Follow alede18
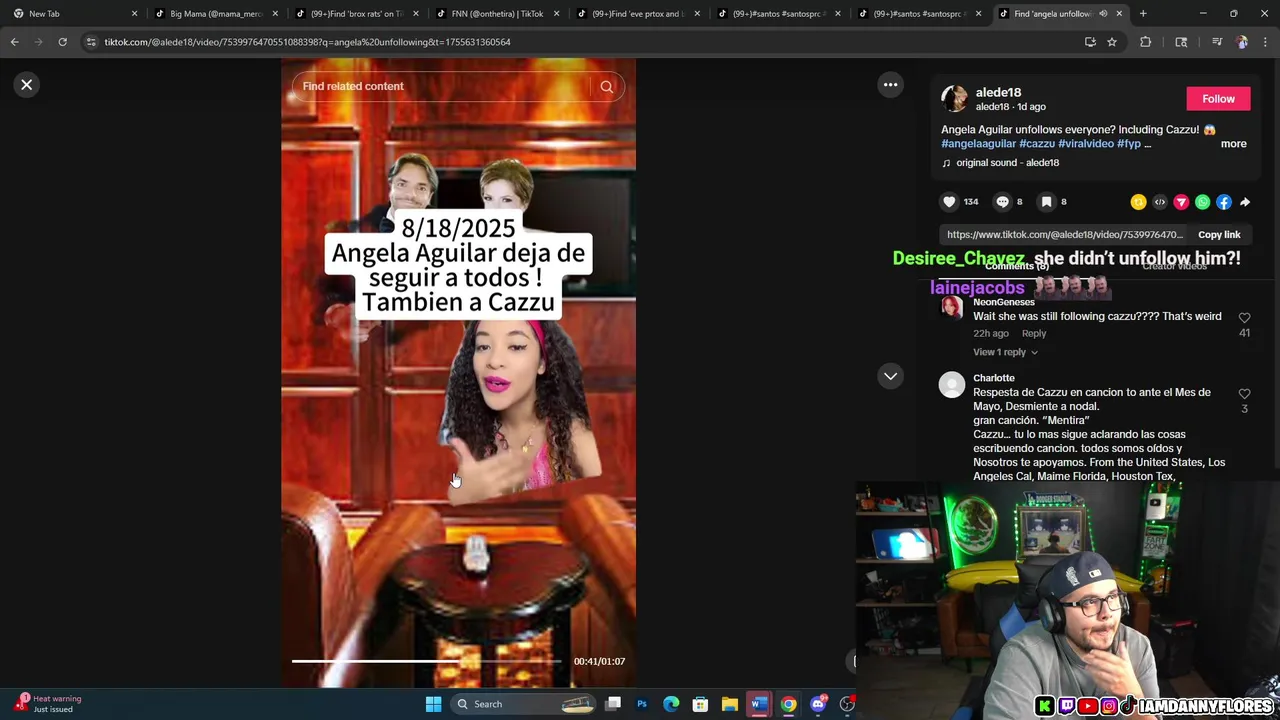The height and width of the screenshot is (720, 1280). tap(1218, 99)
